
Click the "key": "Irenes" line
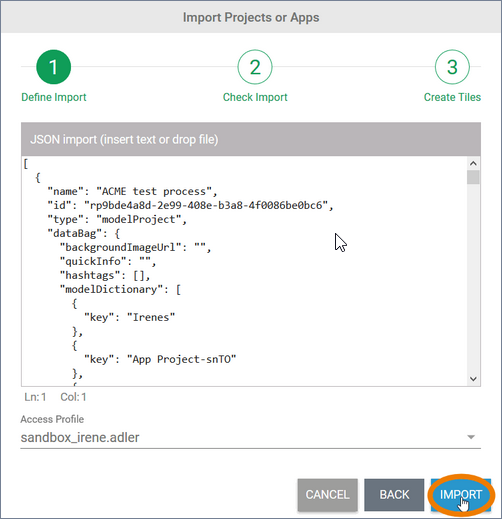click(129, 317)
